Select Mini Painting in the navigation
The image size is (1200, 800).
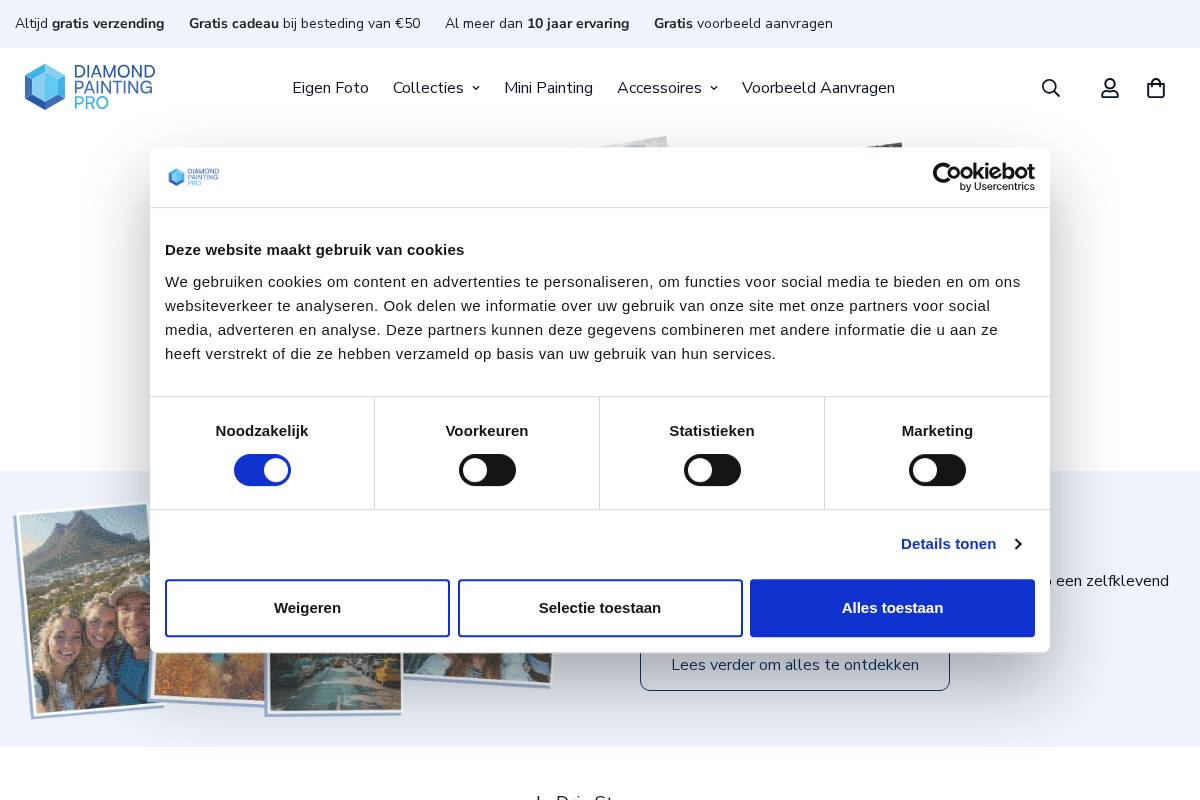point(548,88)
